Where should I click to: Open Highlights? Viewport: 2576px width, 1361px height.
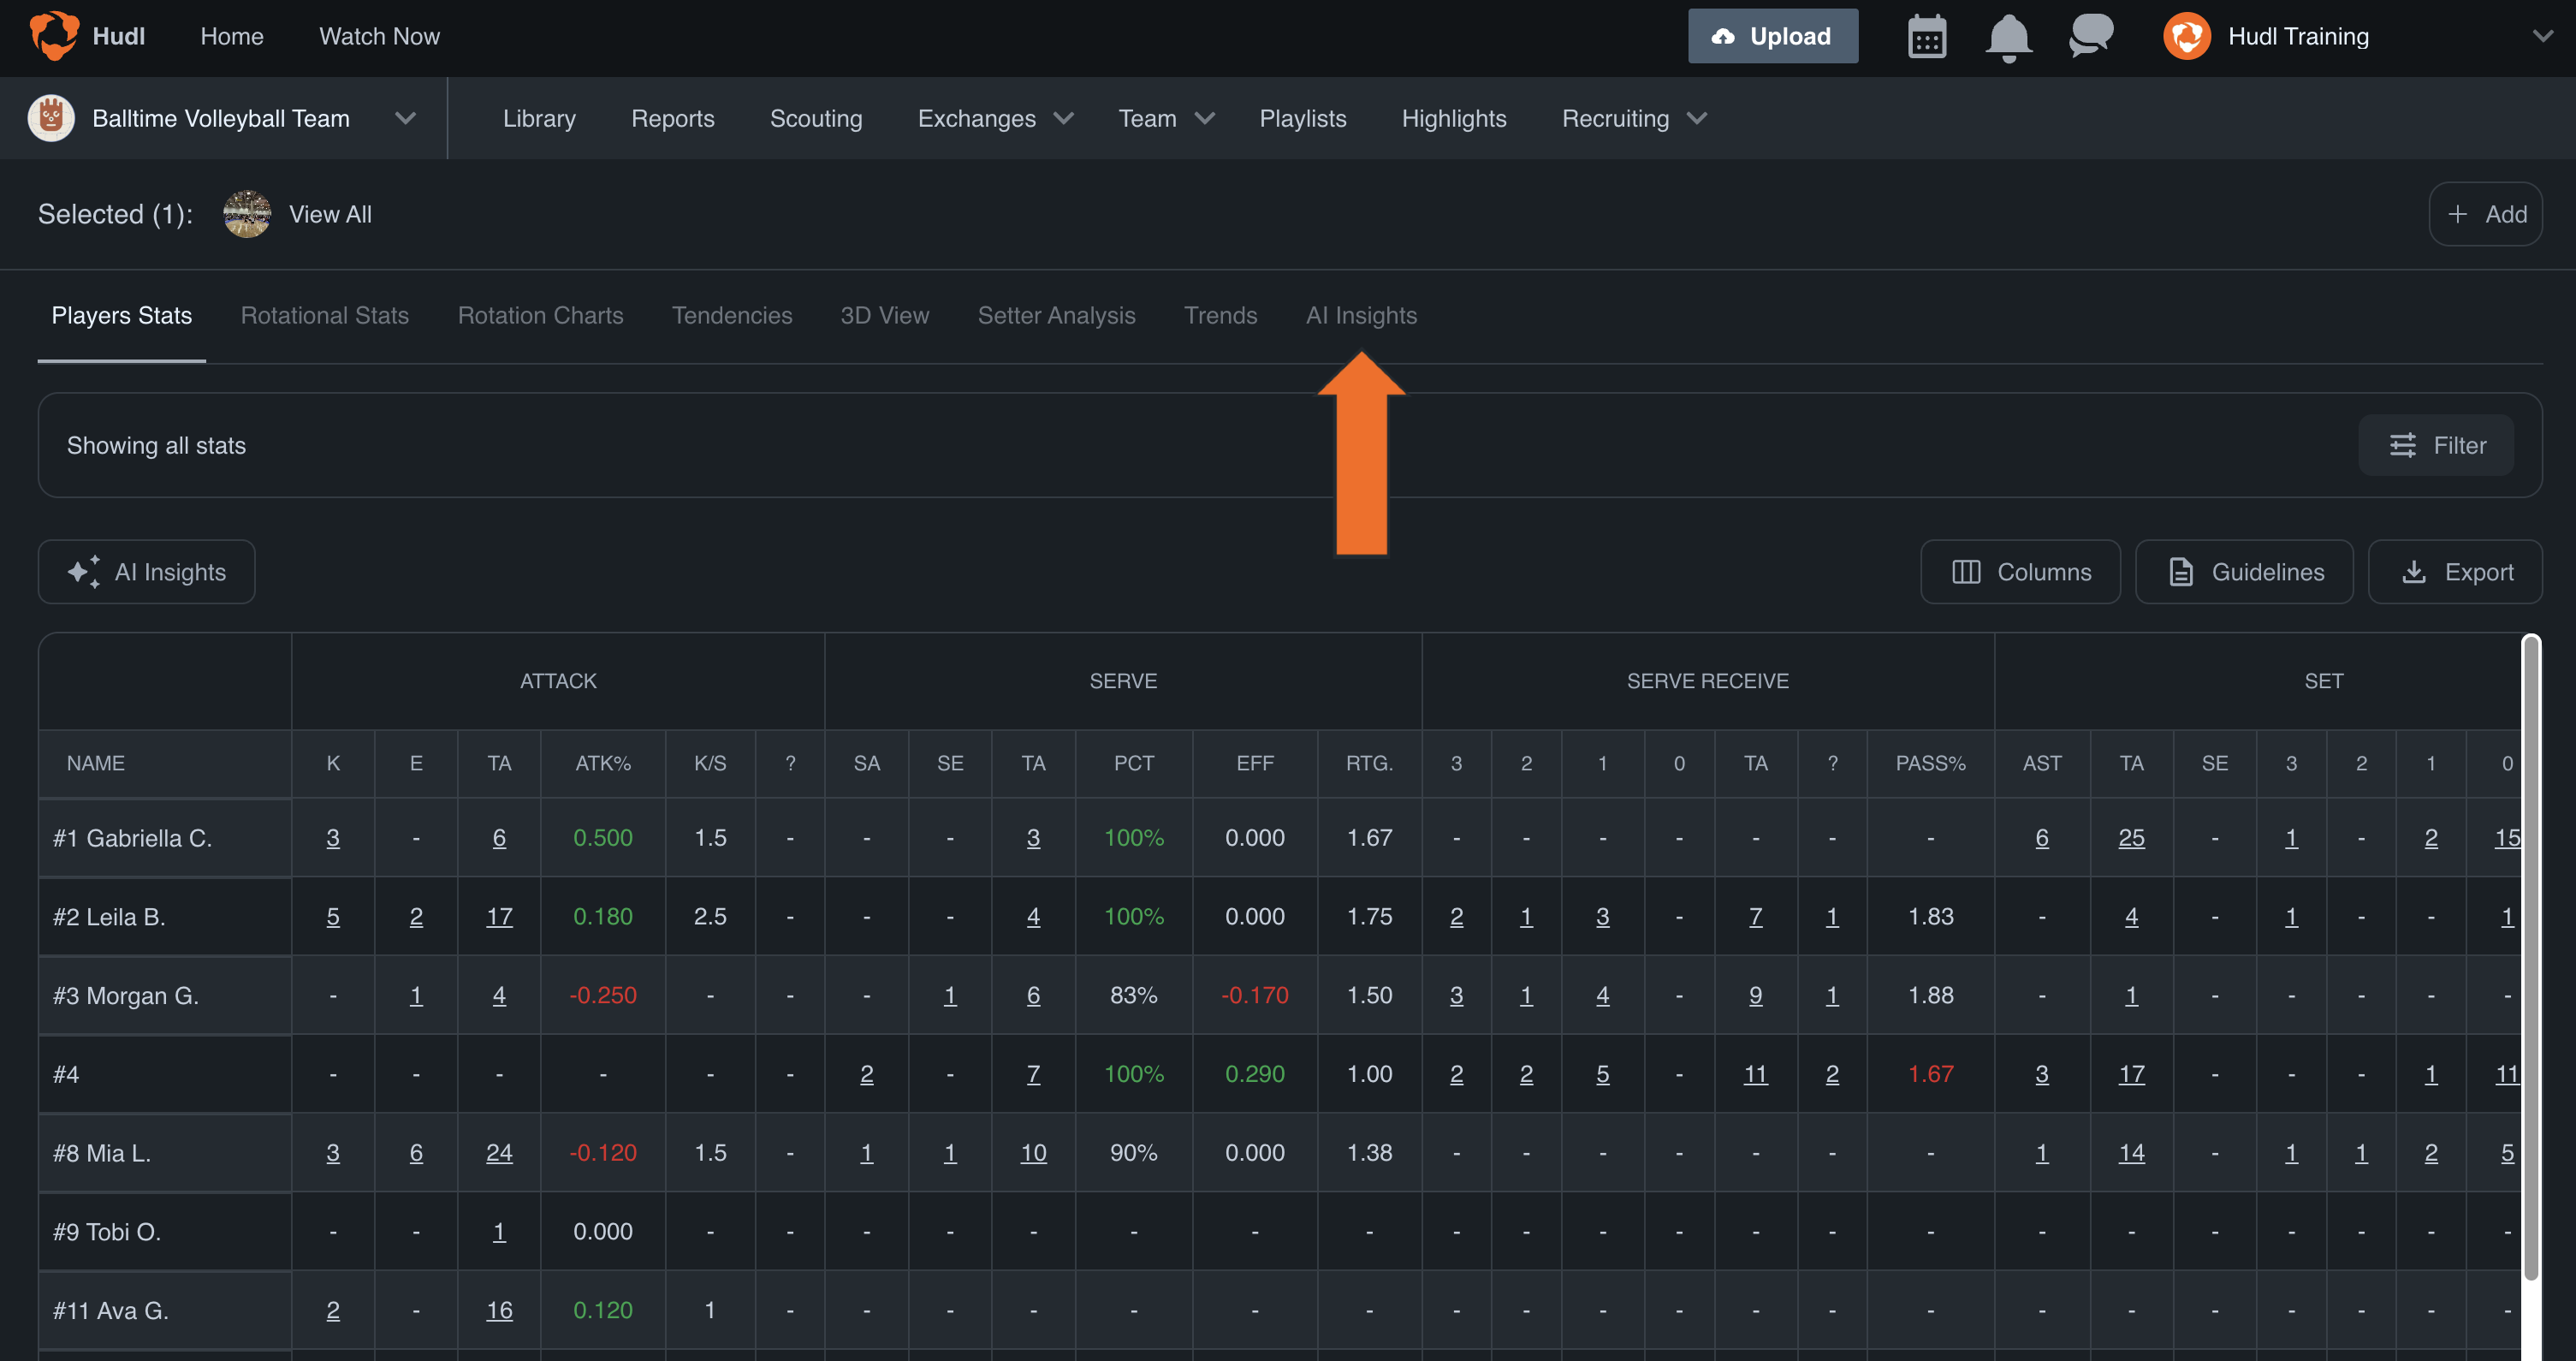click(1453, 118)
